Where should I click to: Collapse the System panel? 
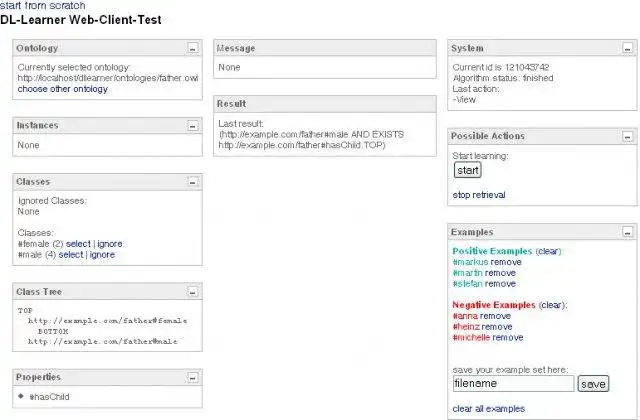pyautogui.click(x=627, y=48)
